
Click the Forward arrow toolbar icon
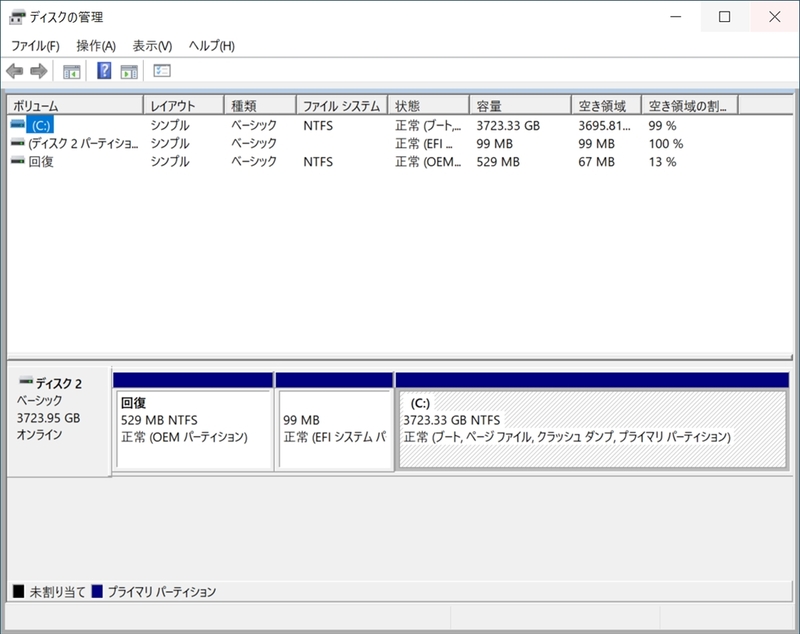[39, 71]
